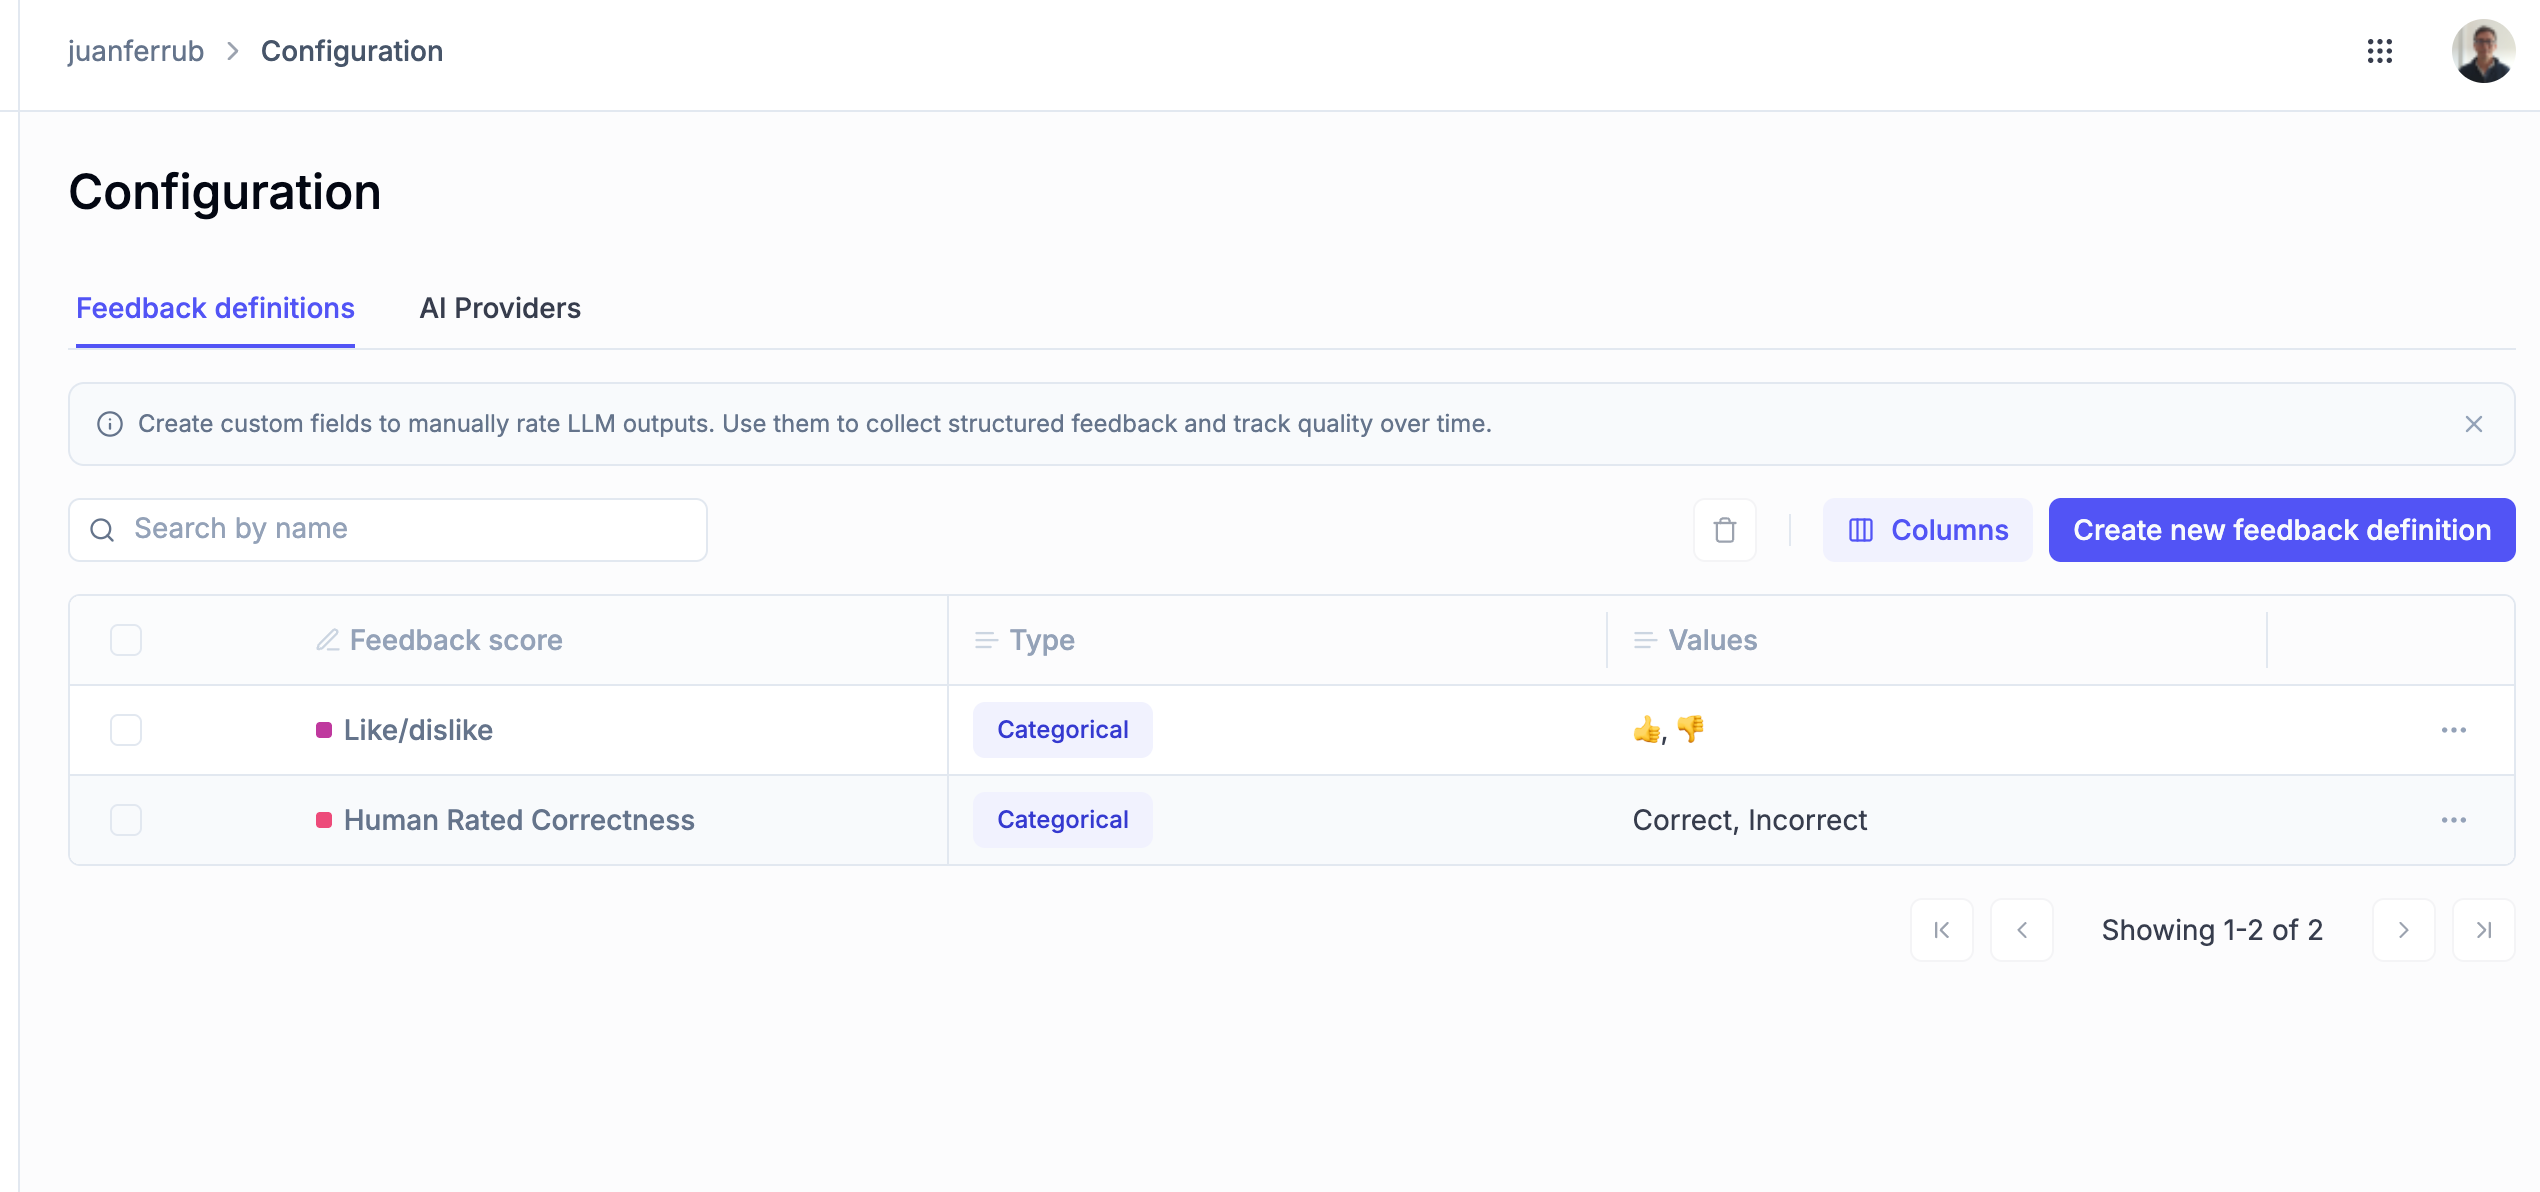Click the trash delete icon
2540x1192 pixels.
tap(1725, 530)
